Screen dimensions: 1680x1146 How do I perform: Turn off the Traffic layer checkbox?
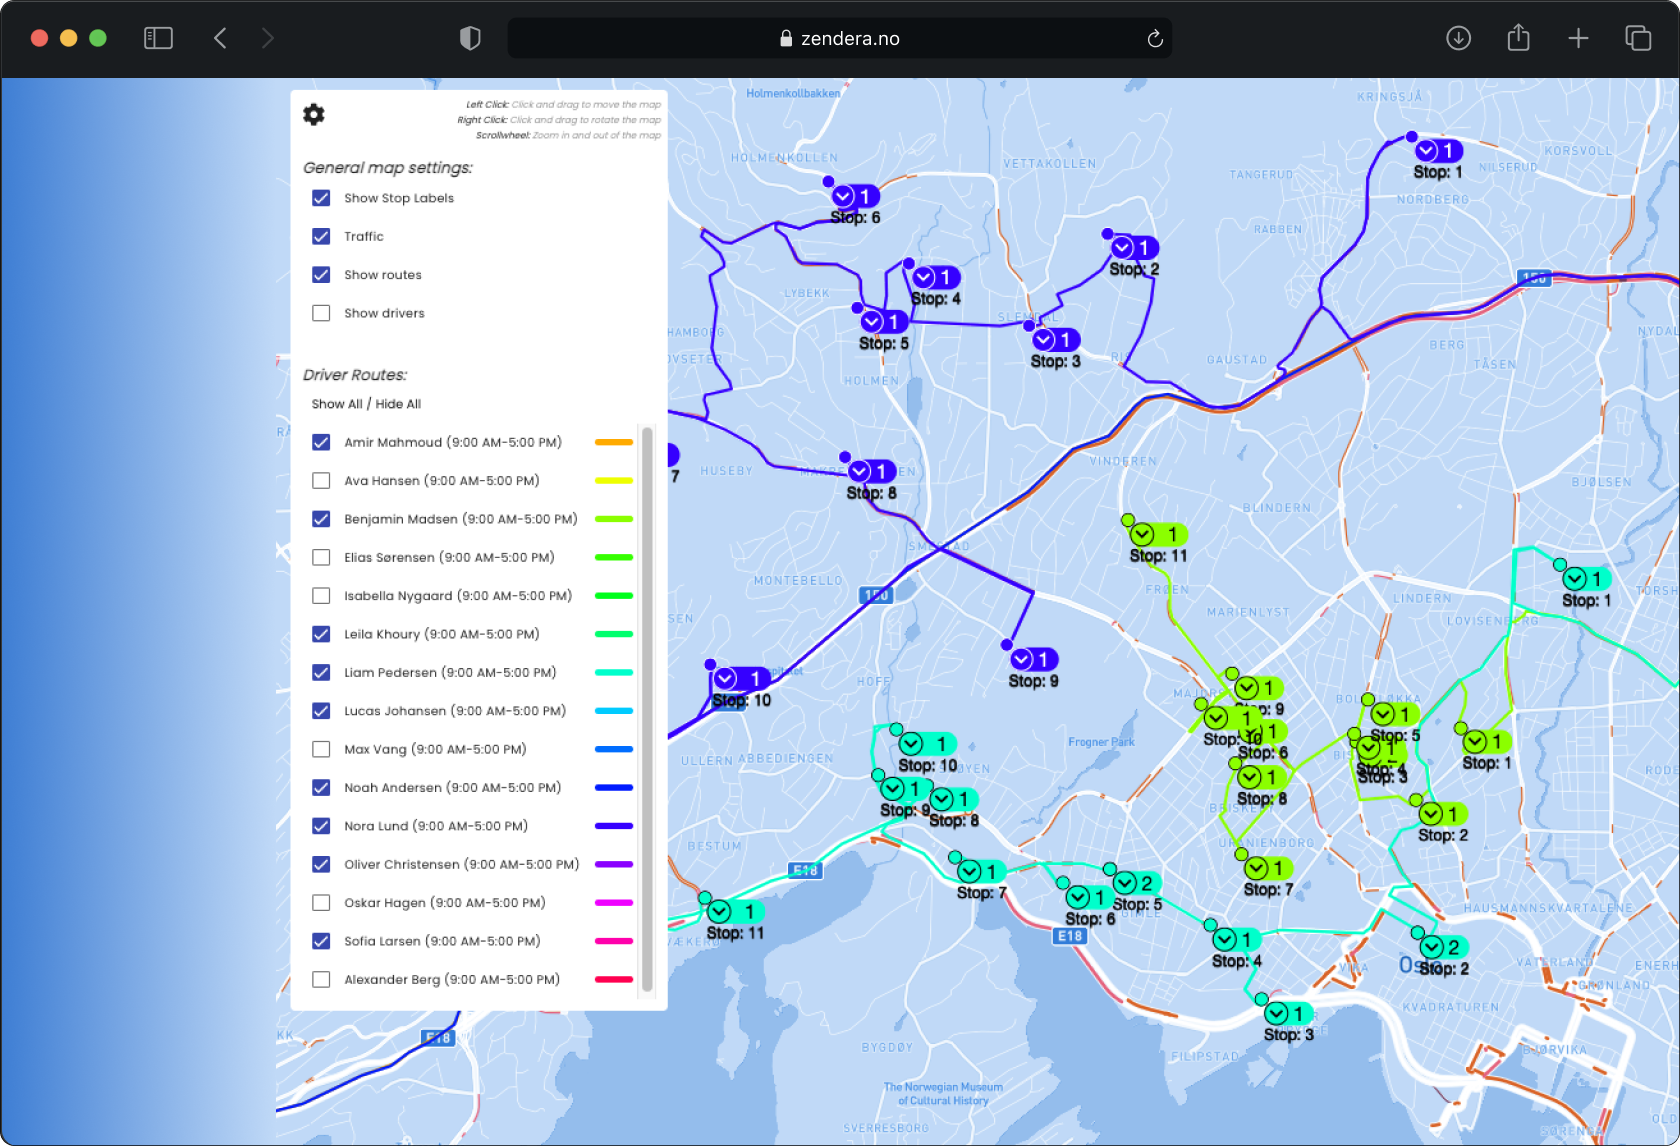point(321,236)
